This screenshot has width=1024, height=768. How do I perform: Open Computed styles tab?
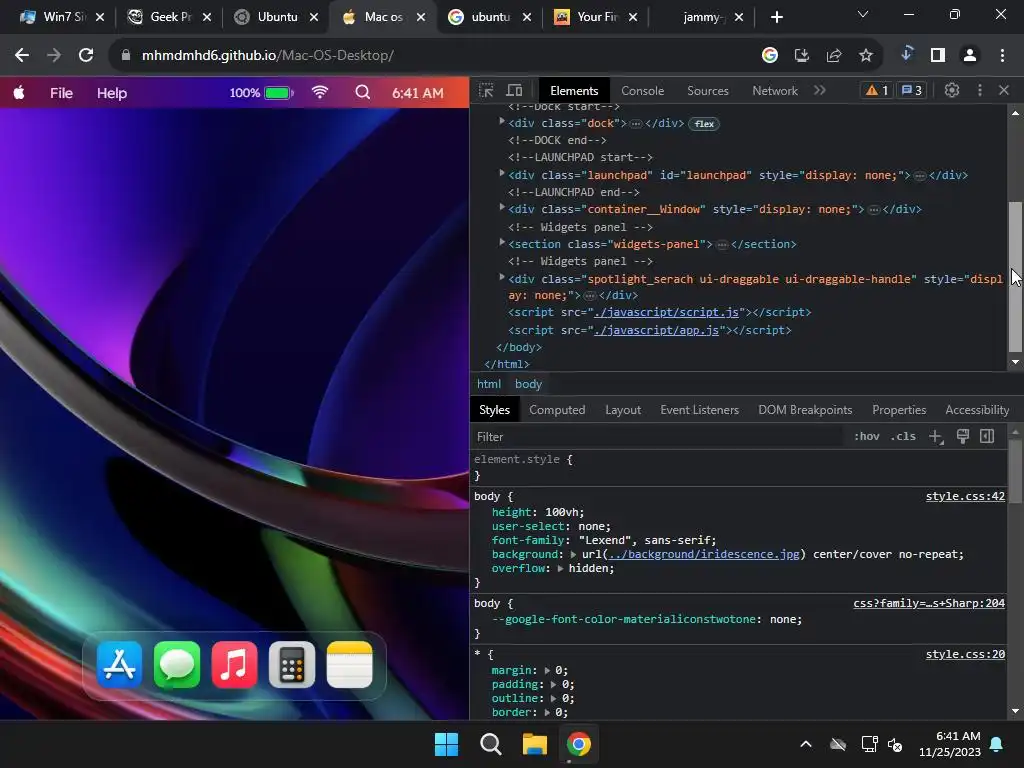[x=556, y=410]
